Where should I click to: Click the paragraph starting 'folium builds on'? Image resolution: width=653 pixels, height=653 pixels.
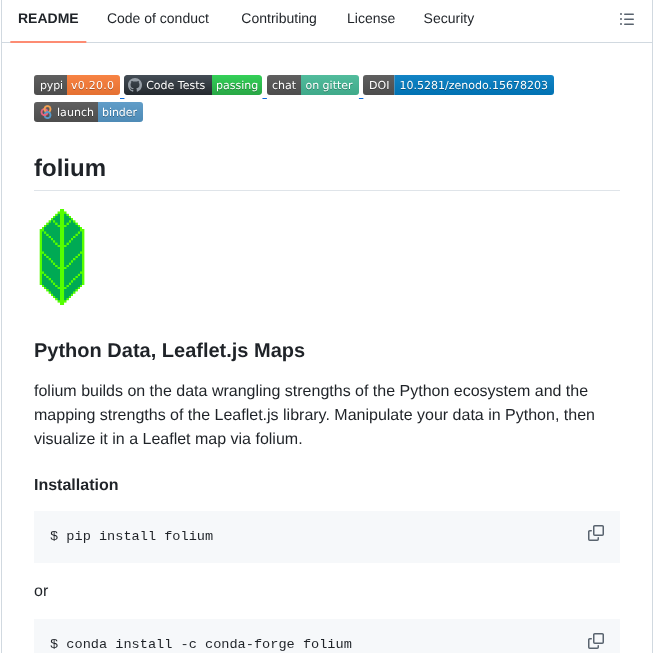tap(314, 415)
